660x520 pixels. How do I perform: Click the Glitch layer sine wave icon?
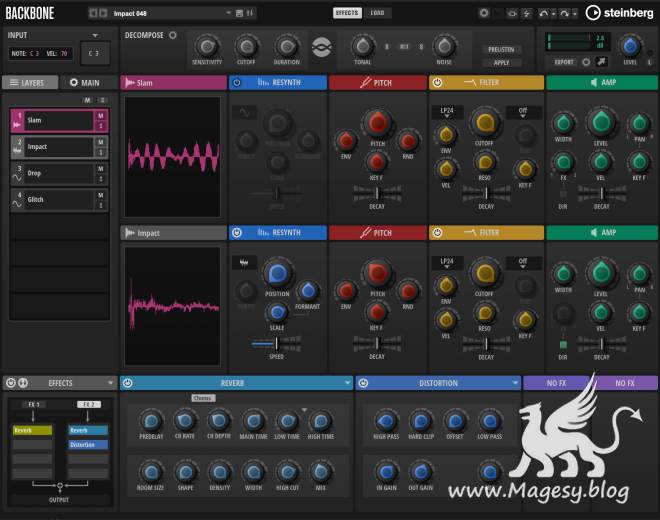(17, 204)
